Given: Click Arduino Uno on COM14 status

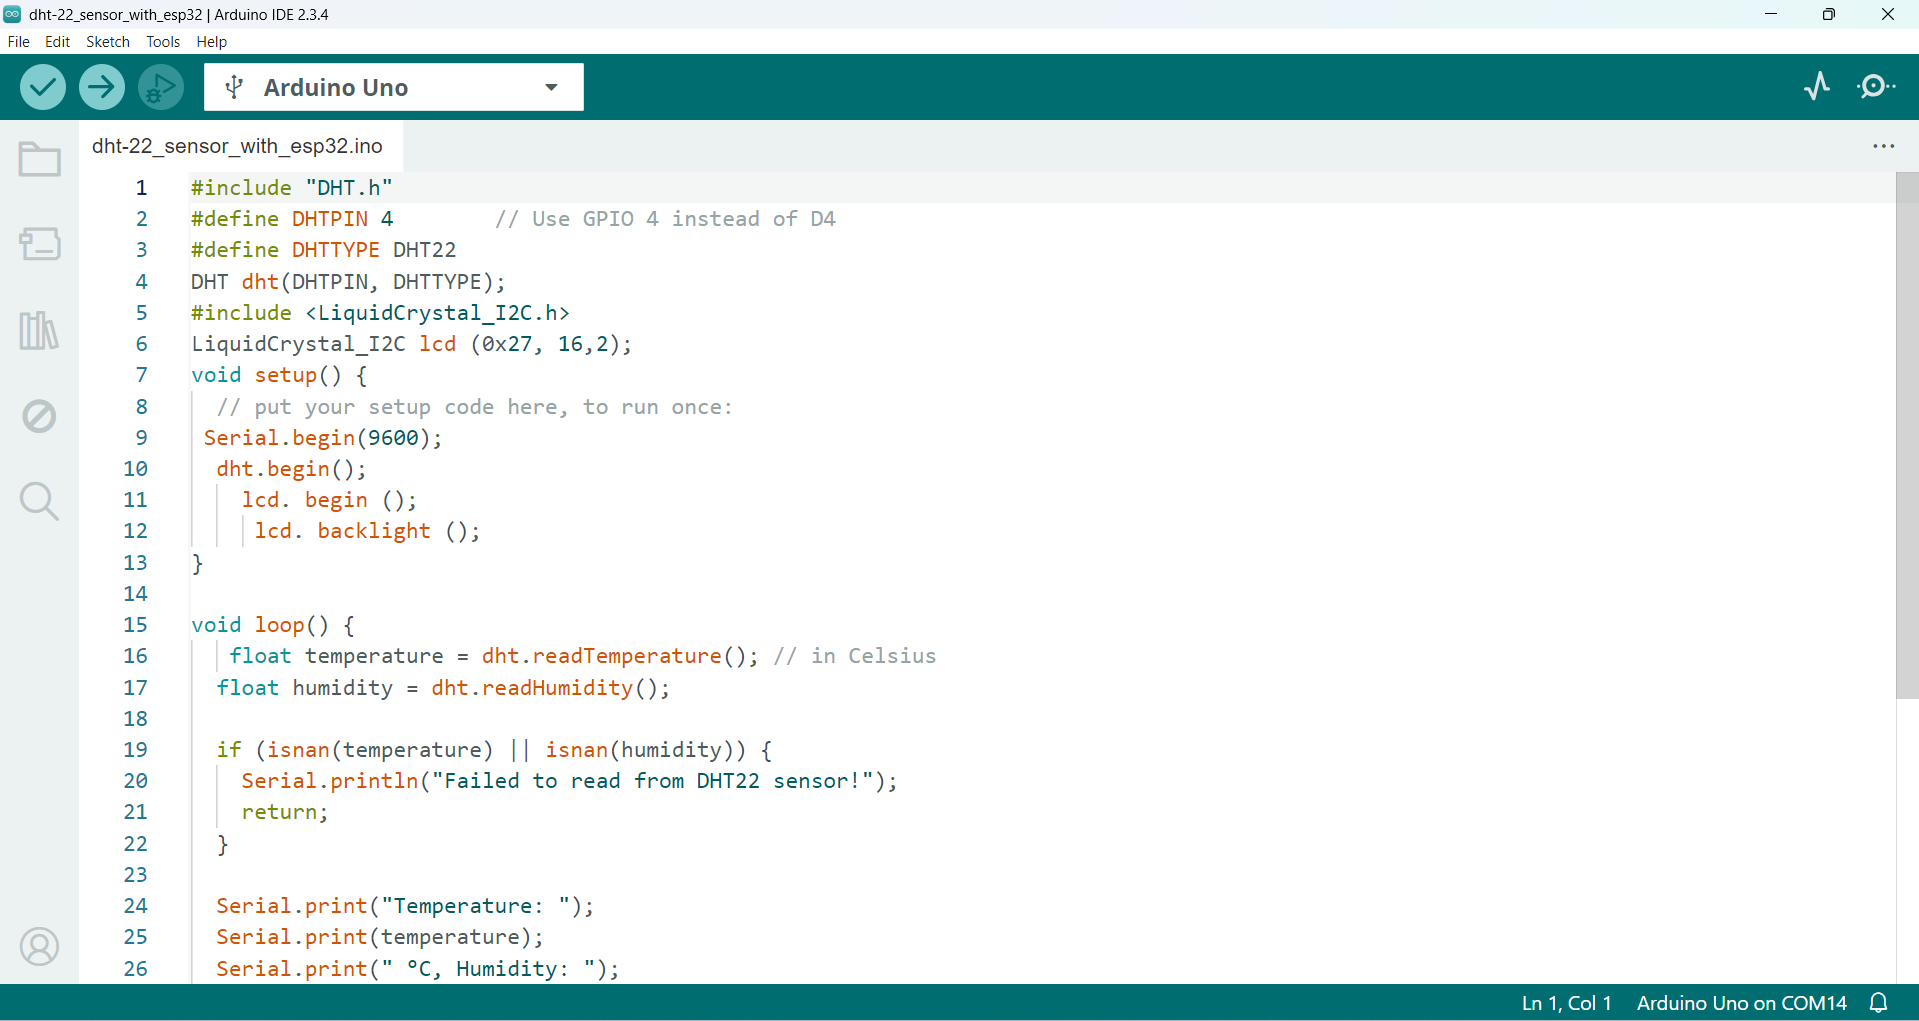Looking at the screenshot, I should click(1741, 1003).
